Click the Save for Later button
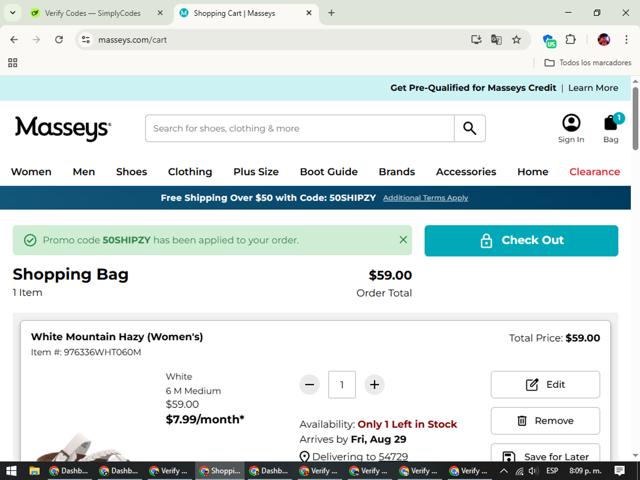The image size is (640, 480). coord(545,453)
